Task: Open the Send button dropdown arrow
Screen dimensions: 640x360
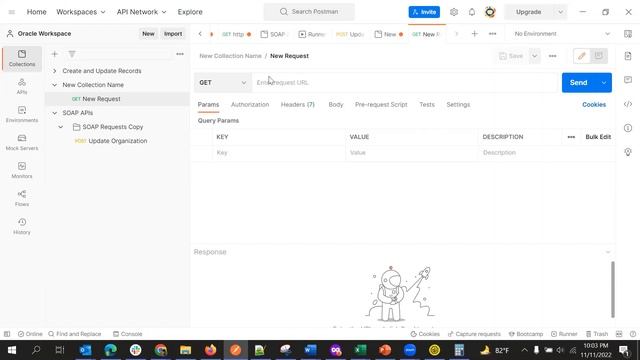Action: pos(604,82)
